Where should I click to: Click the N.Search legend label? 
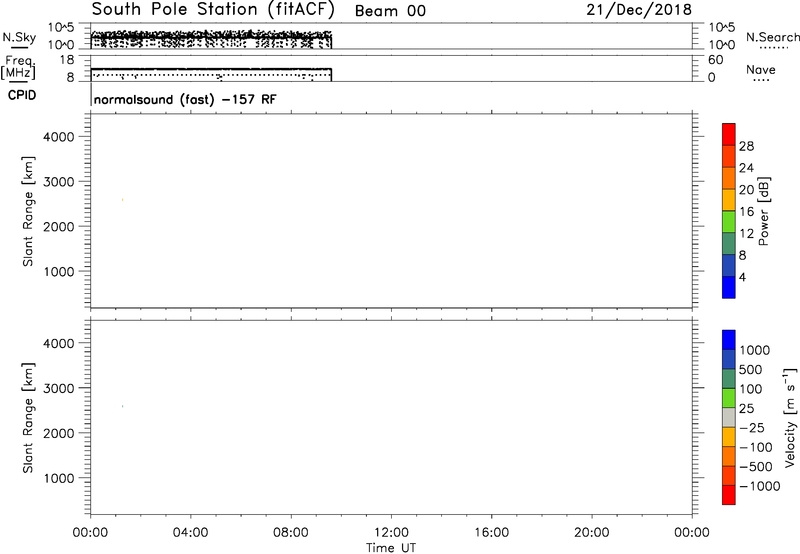[x=773, y=37]
